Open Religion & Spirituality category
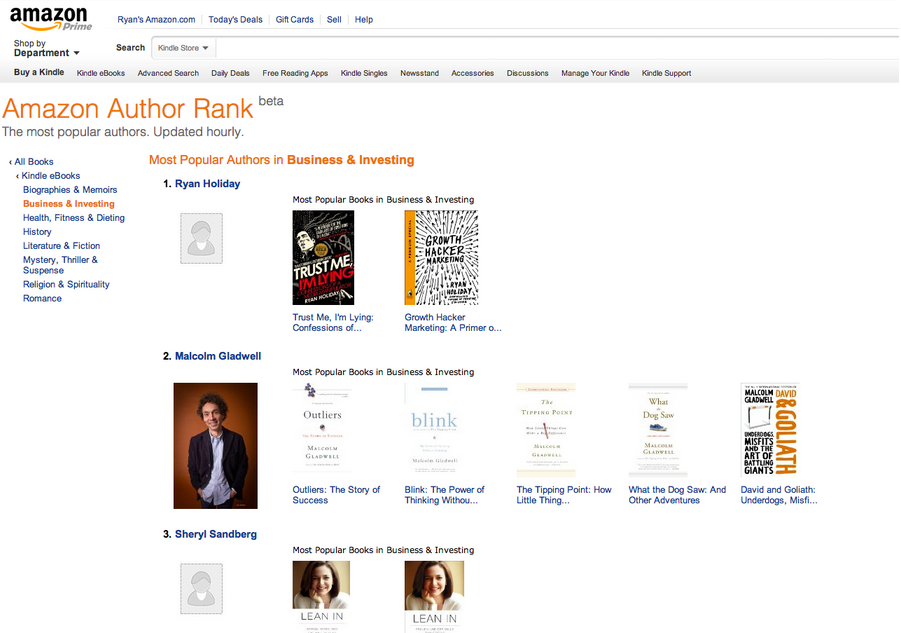 66,284
